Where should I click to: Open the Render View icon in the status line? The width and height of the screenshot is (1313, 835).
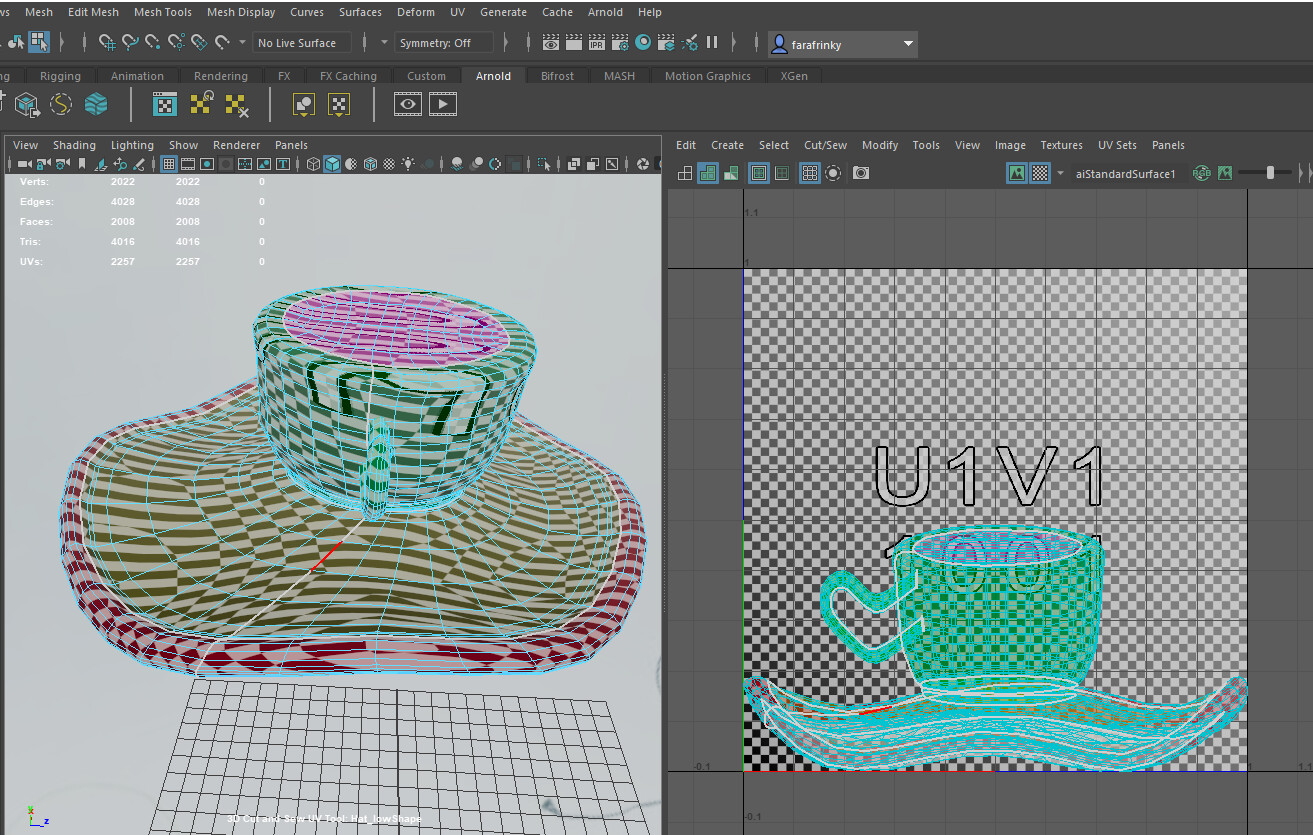[549, 42]
